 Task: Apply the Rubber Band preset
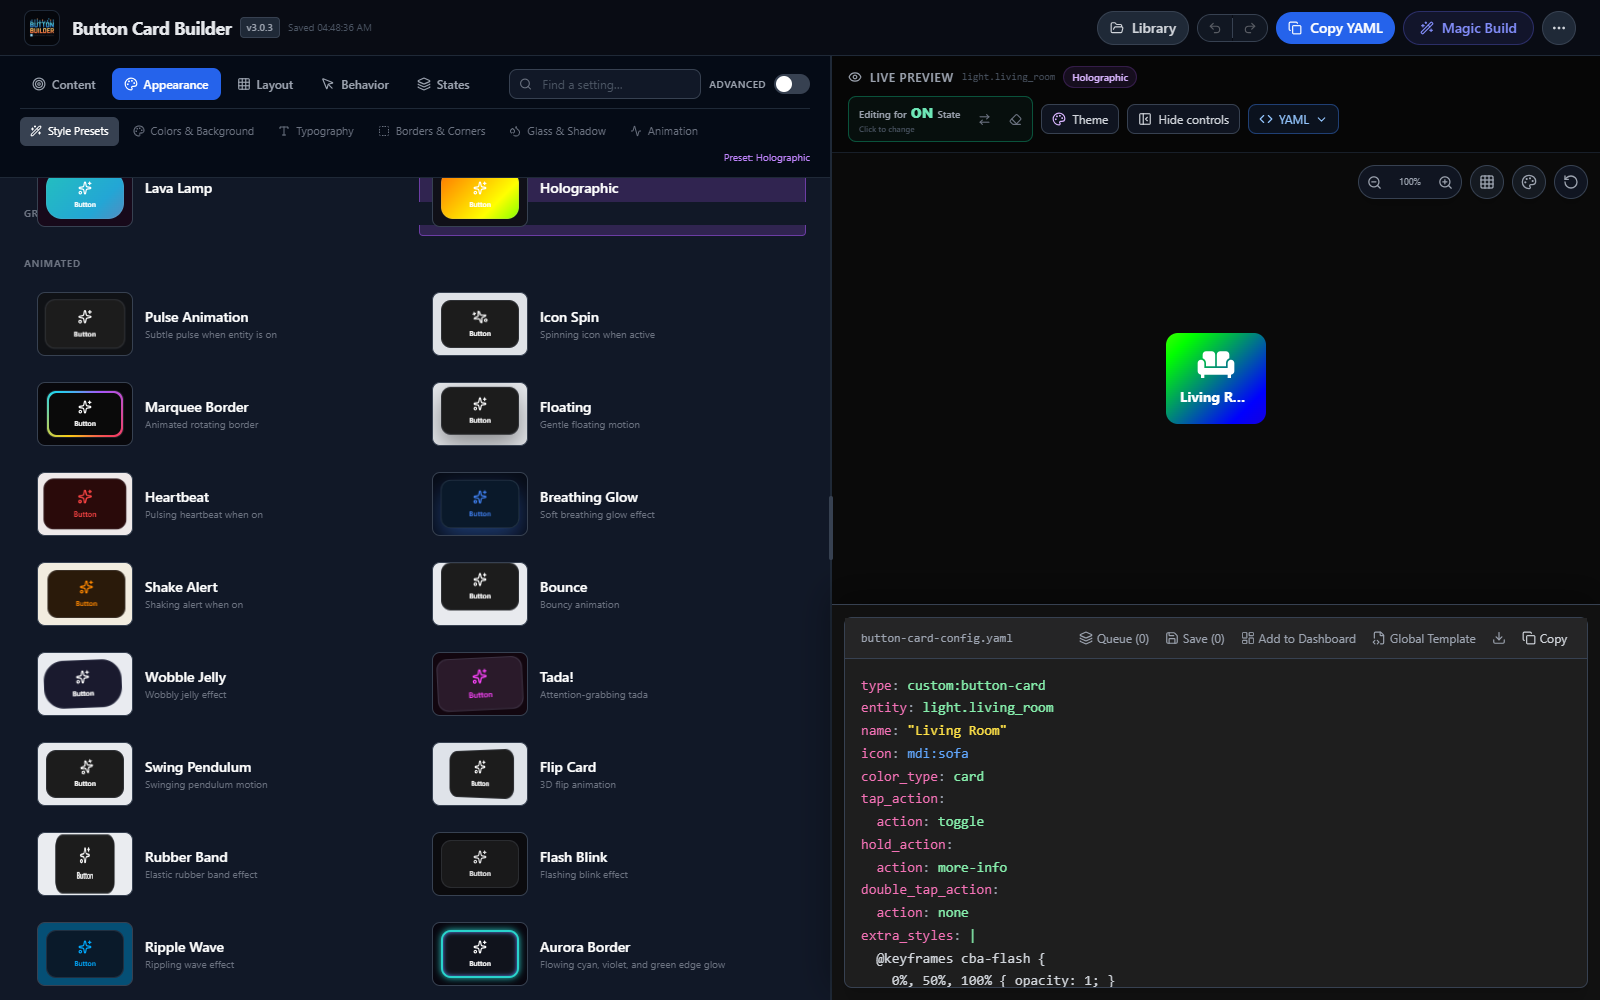[217, 864]
